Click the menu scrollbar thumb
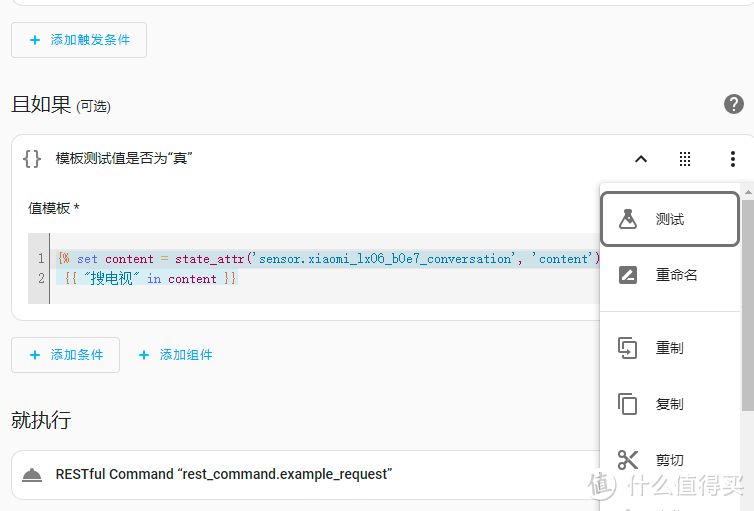The image size is (754, 511). [748, 305]
